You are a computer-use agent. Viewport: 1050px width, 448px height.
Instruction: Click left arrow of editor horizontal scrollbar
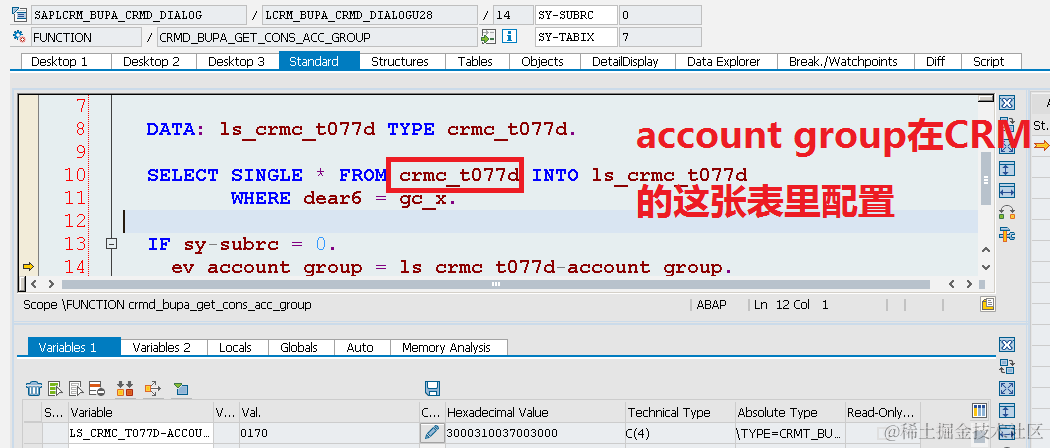coord(33,284)
